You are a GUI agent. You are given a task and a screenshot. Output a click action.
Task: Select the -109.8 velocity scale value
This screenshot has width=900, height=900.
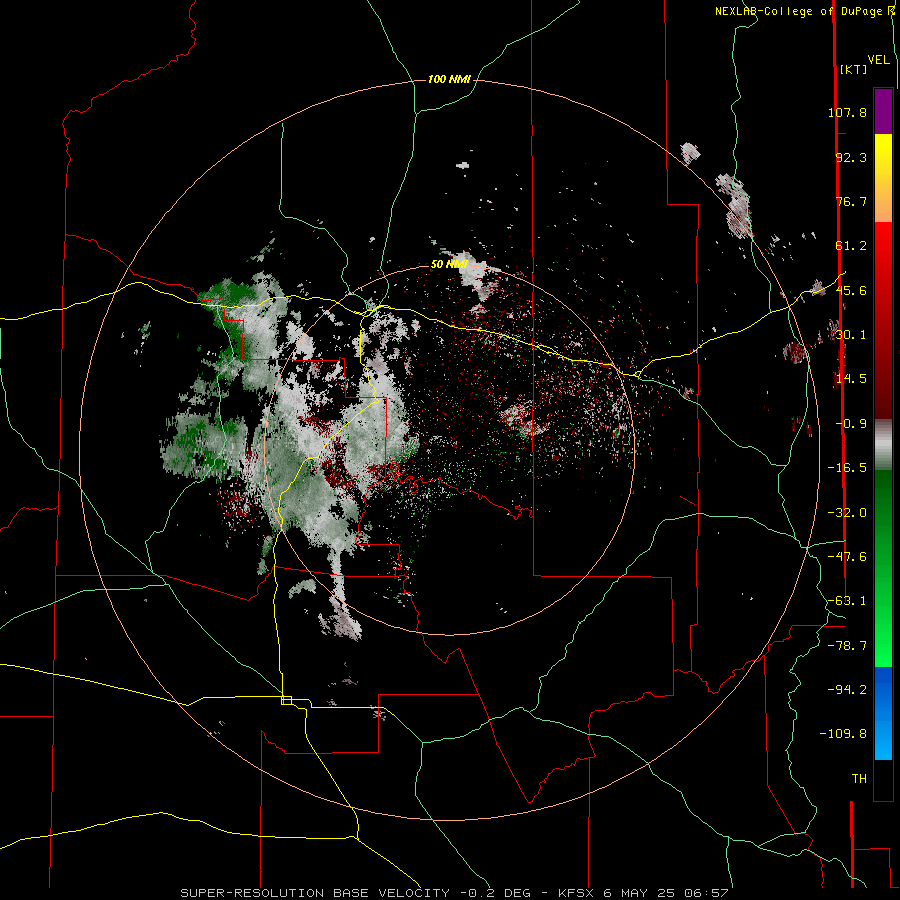pos(843,734)
